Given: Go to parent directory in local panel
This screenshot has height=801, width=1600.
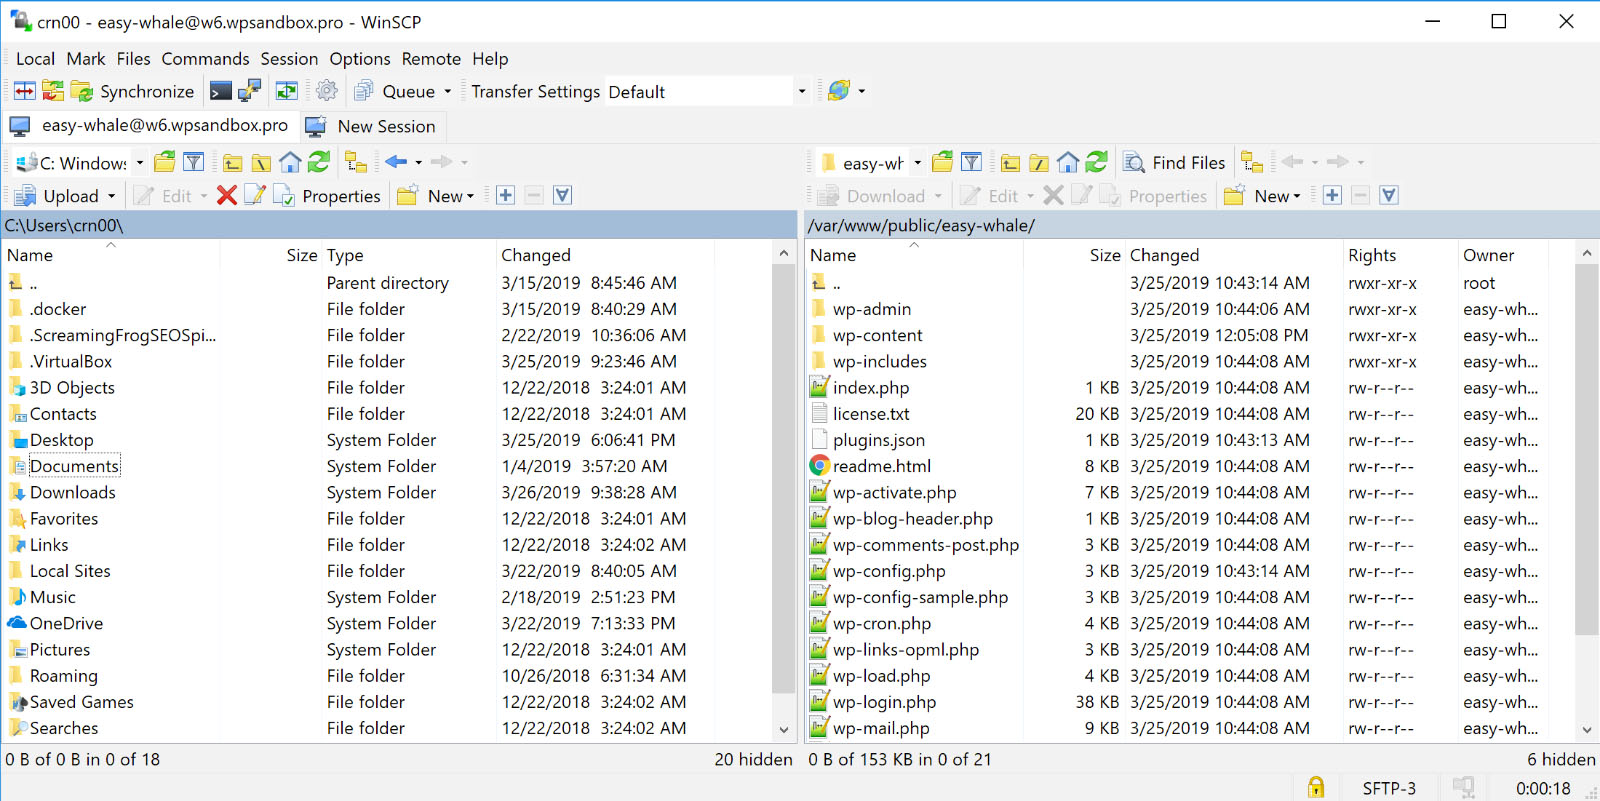Looking at the screenshot, I should [x=232, y=162].
